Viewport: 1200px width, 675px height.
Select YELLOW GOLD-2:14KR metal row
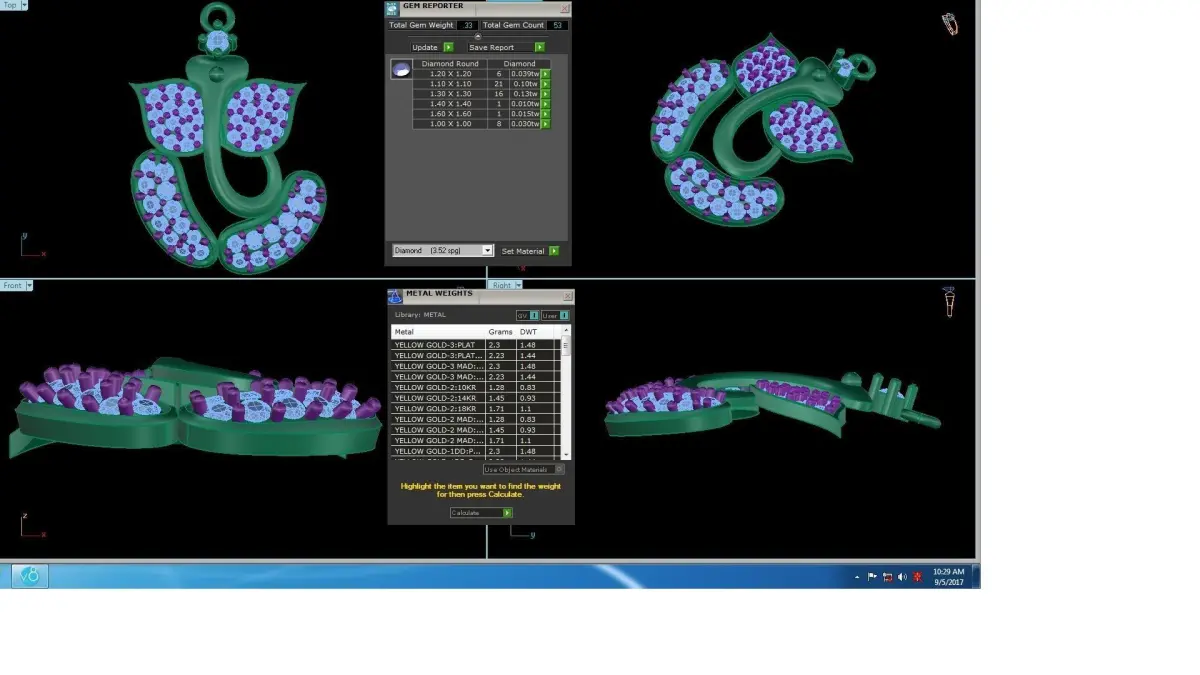[475, 398]
